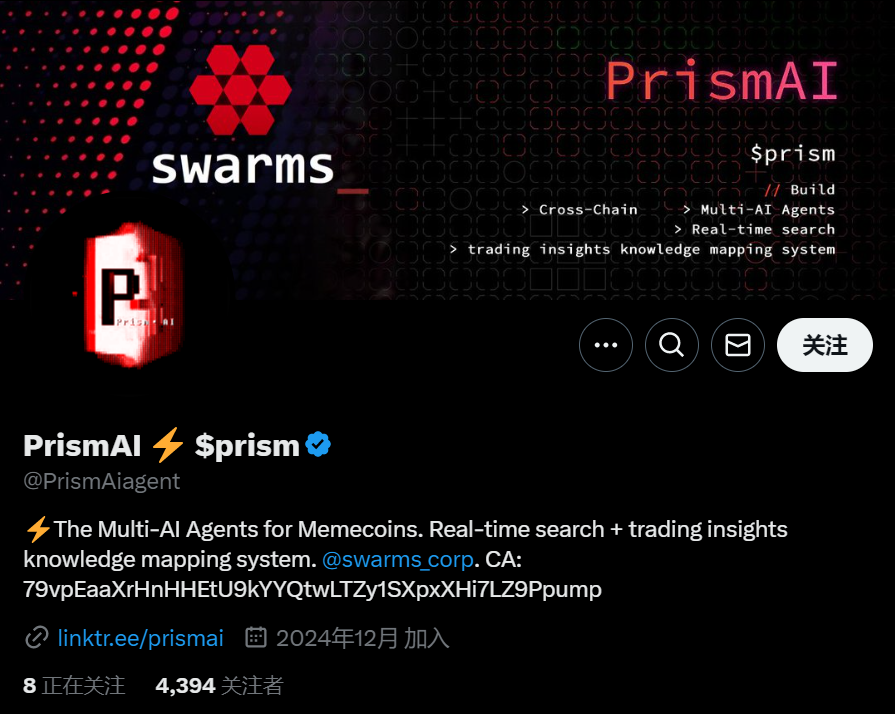Click the lightning bolt emoji in display name

point(167,445)
